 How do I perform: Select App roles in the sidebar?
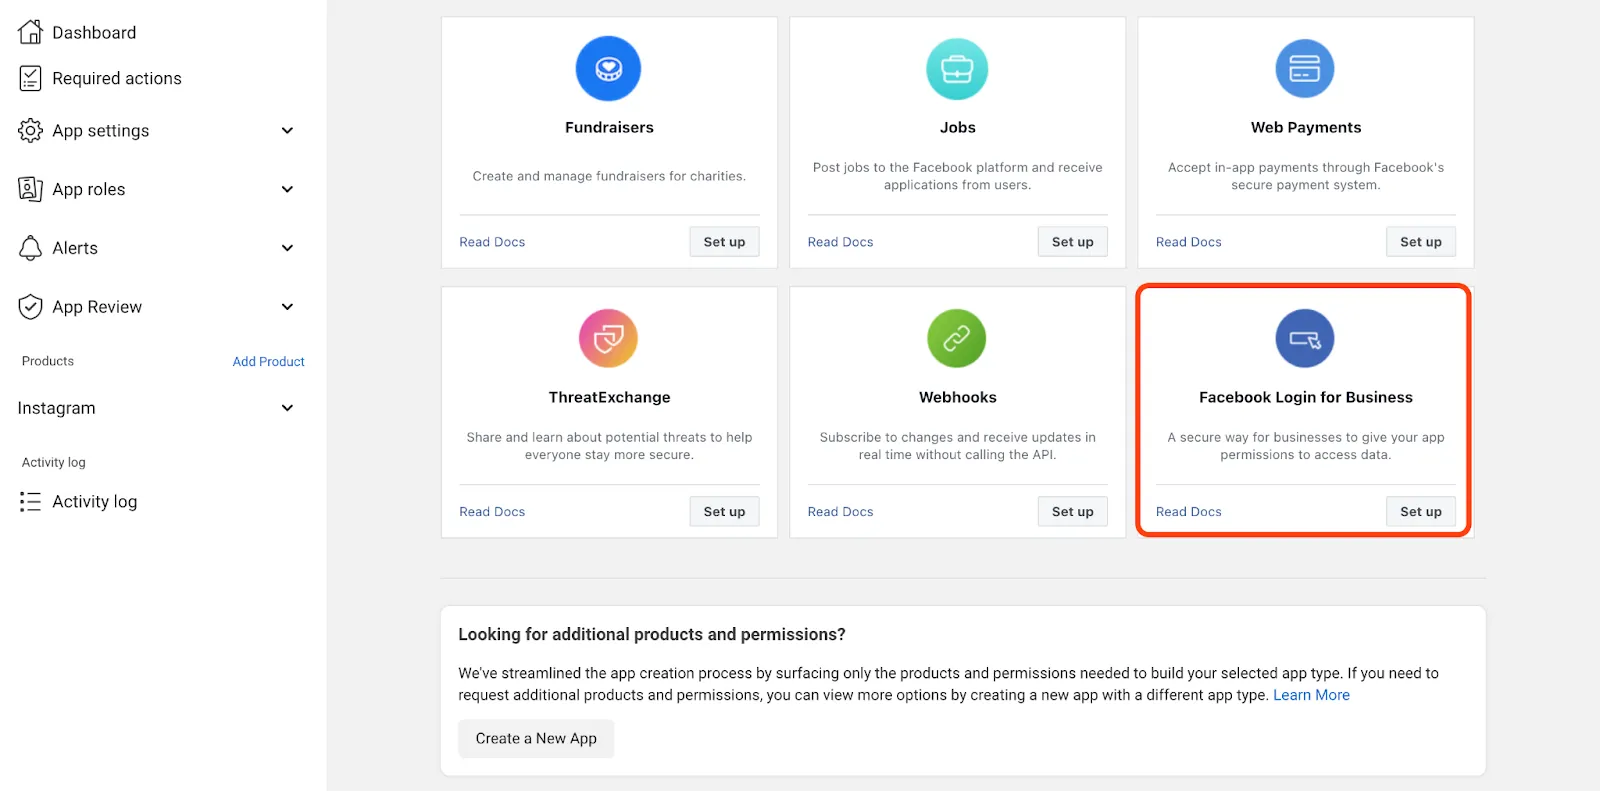pyautogui.click(x=89, y=189)
